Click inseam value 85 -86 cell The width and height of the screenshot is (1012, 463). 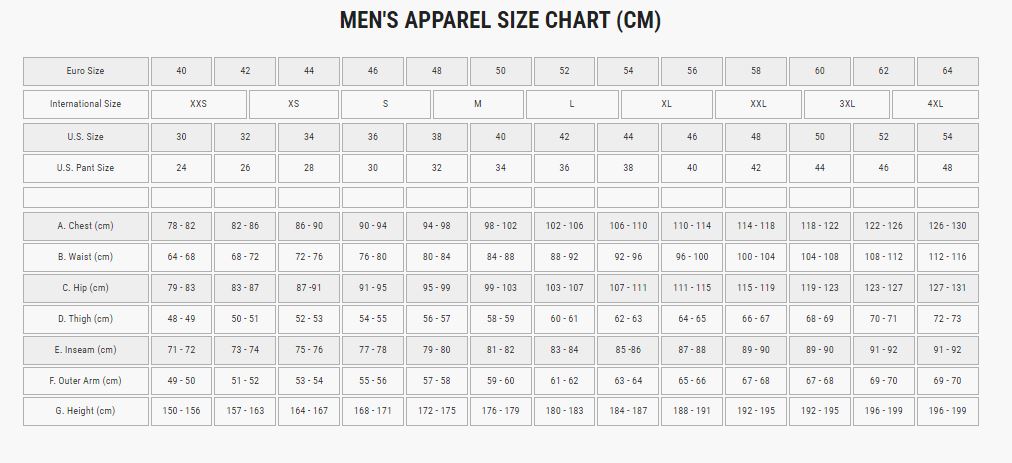coord(628,350)
